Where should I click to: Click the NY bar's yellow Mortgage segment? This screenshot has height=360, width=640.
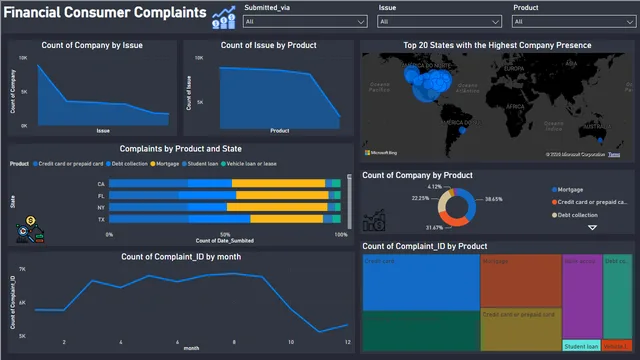(x=277, y=207)
